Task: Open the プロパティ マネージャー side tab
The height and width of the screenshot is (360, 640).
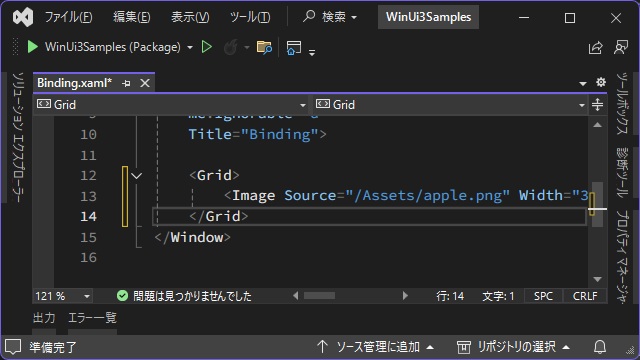Action: (x=622, y=258)
